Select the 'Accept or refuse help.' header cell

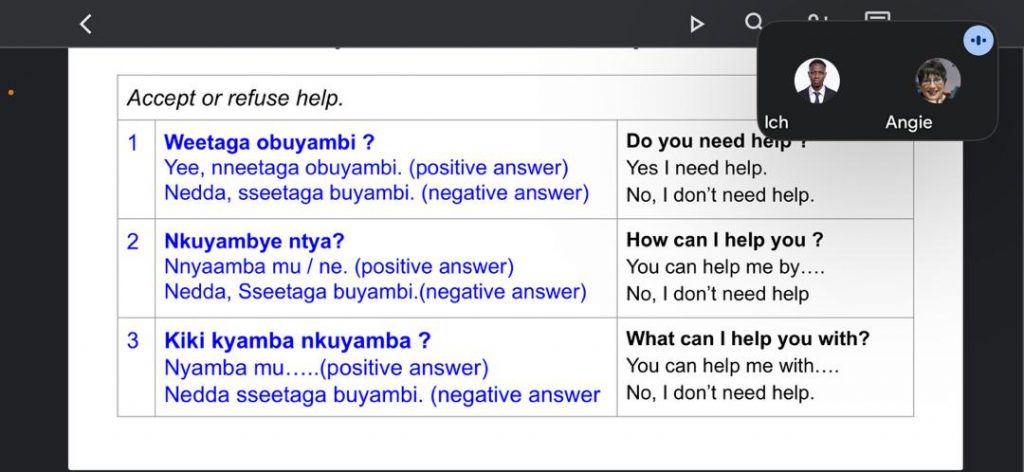(x=235, y=98)
